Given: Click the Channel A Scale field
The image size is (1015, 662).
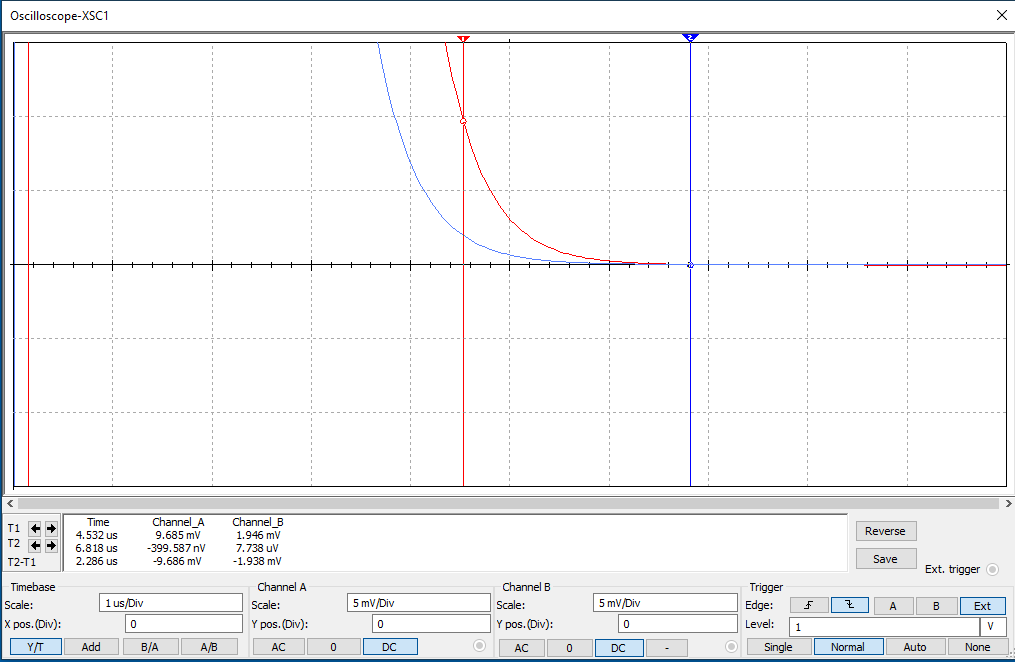Looking at the screenshot, I should (419, 603).
